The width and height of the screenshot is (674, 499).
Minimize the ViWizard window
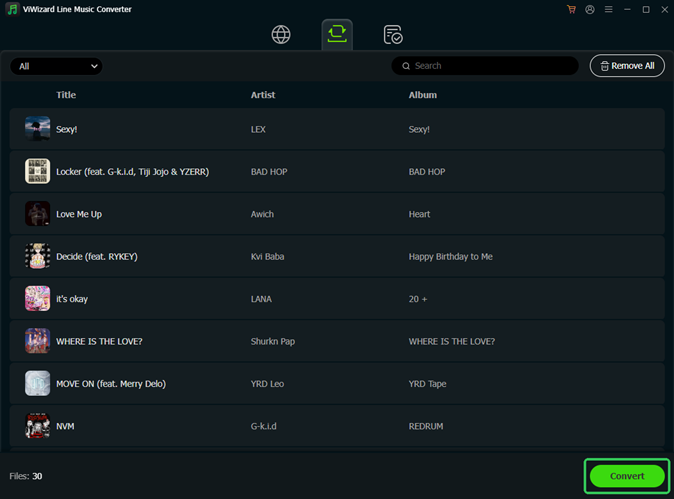(627, 9)
